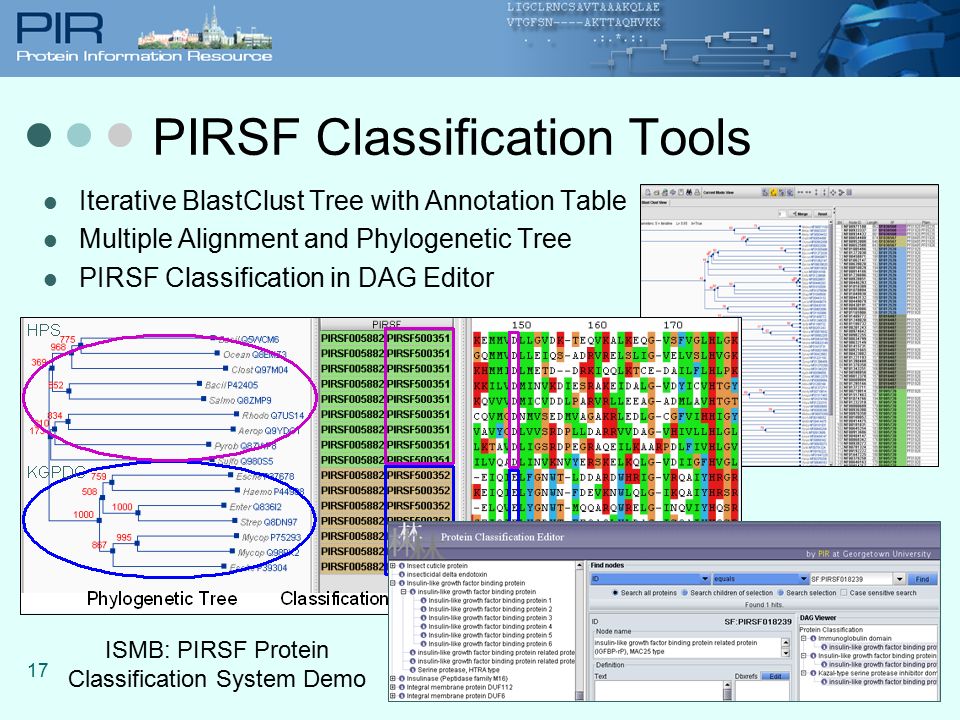Click the purple SF cell in BlastClust annotation table
This screenshot has height=720, width=960.
893,230
